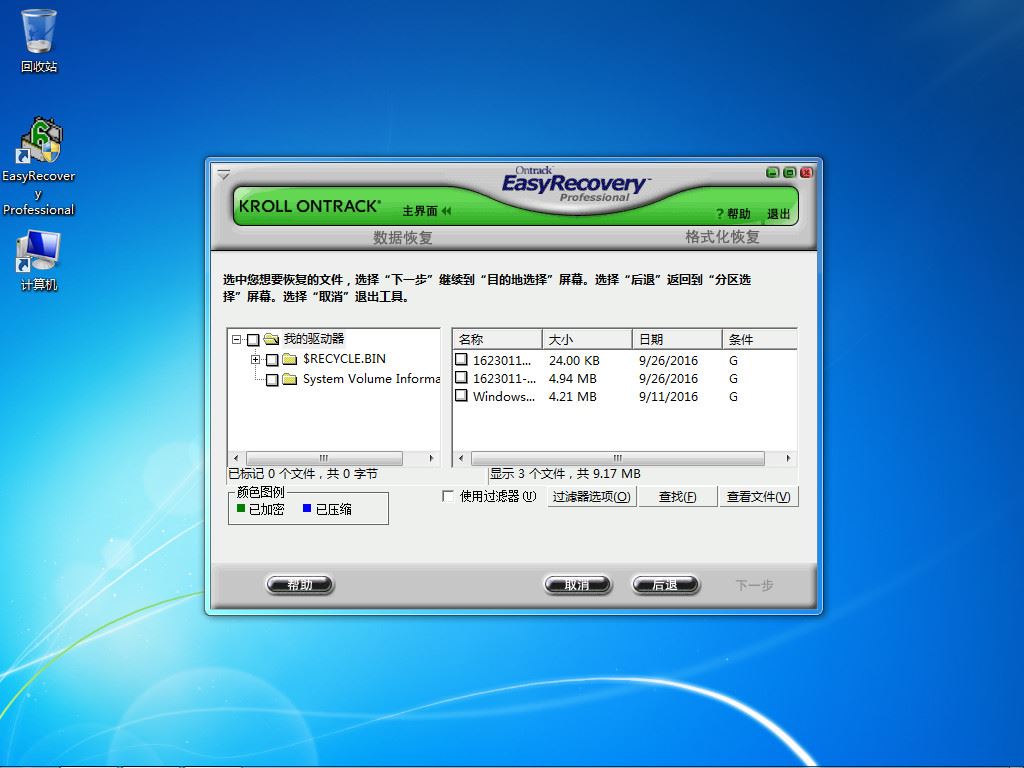Maximize the EasyRecovery window
The height and width of the screenshot is (768, 1024).
tap(789, 172)
